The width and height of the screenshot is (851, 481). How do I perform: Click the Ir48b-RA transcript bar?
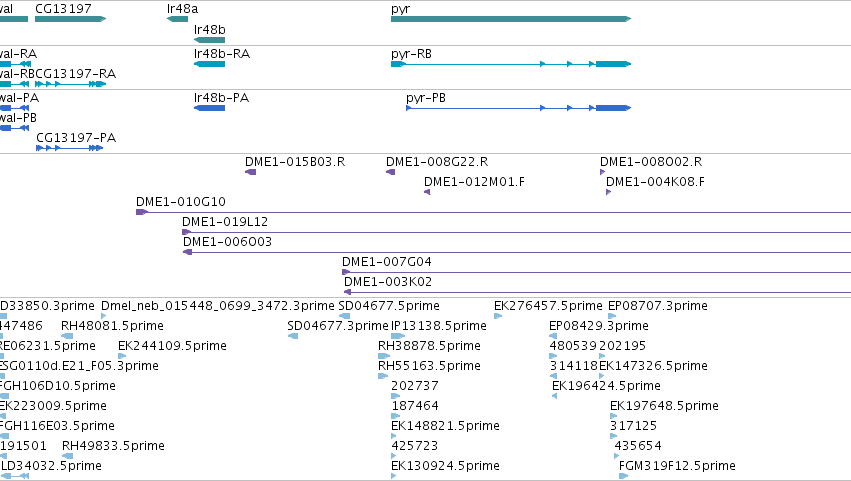click(x=209, y=64)
